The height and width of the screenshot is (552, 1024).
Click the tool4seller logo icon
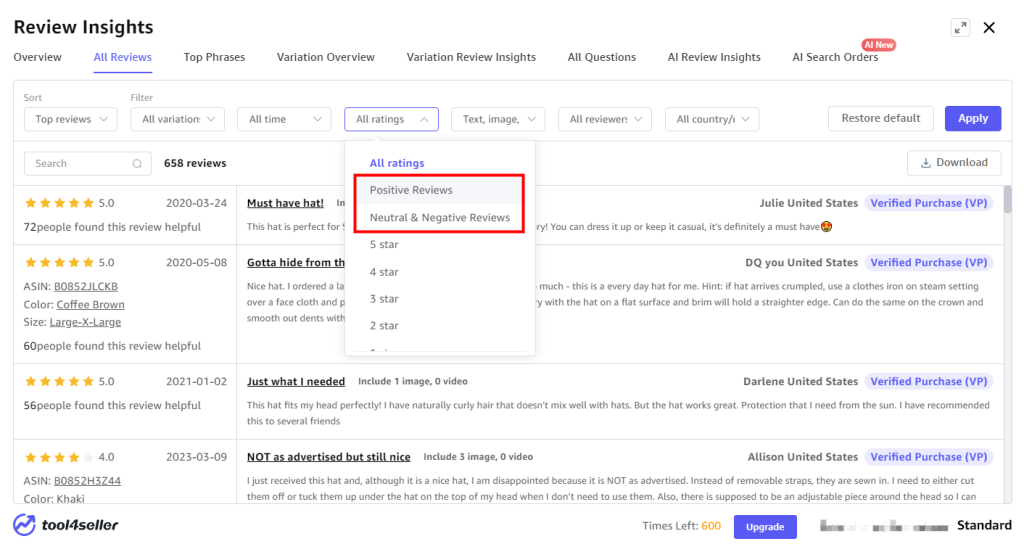(25, 525)
